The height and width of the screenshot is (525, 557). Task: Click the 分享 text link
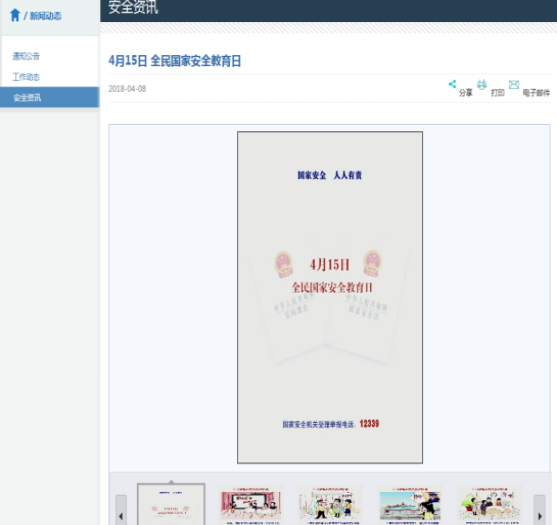click(x=466, y=93)
